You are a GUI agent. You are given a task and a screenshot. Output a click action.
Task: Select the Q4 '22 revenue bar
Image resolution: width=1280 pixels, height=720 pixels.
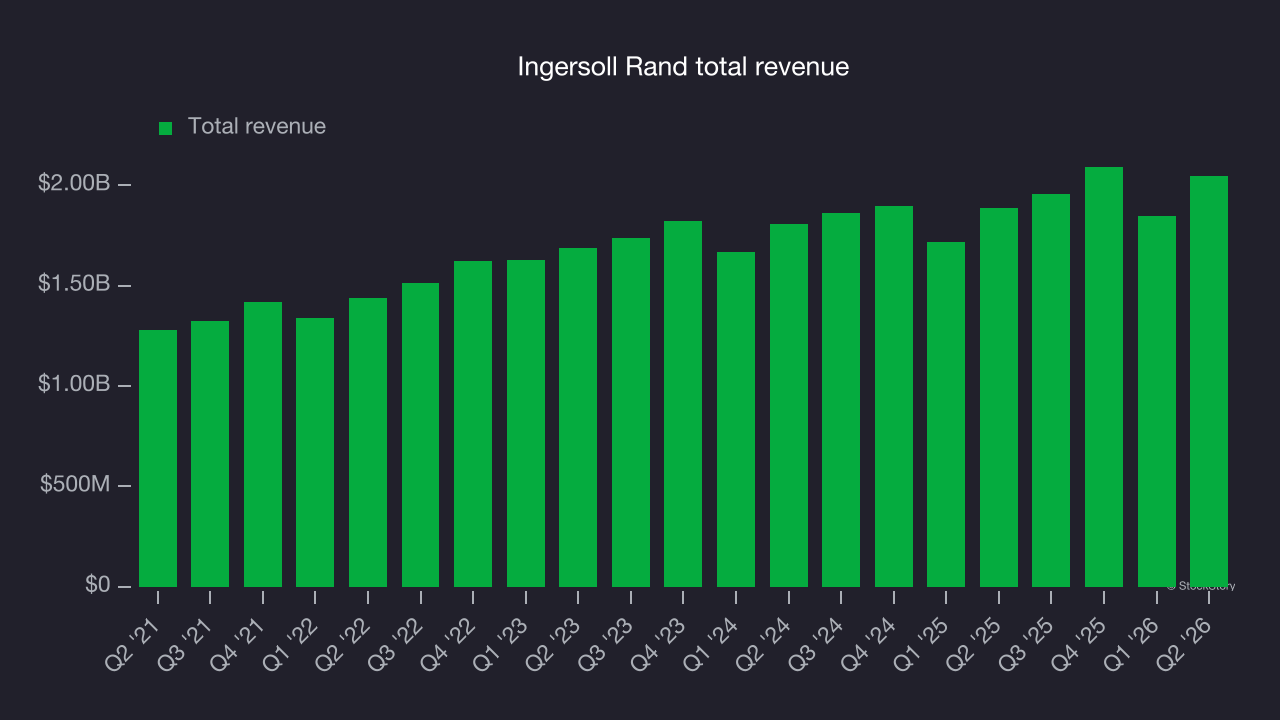[x=473, y=424]
